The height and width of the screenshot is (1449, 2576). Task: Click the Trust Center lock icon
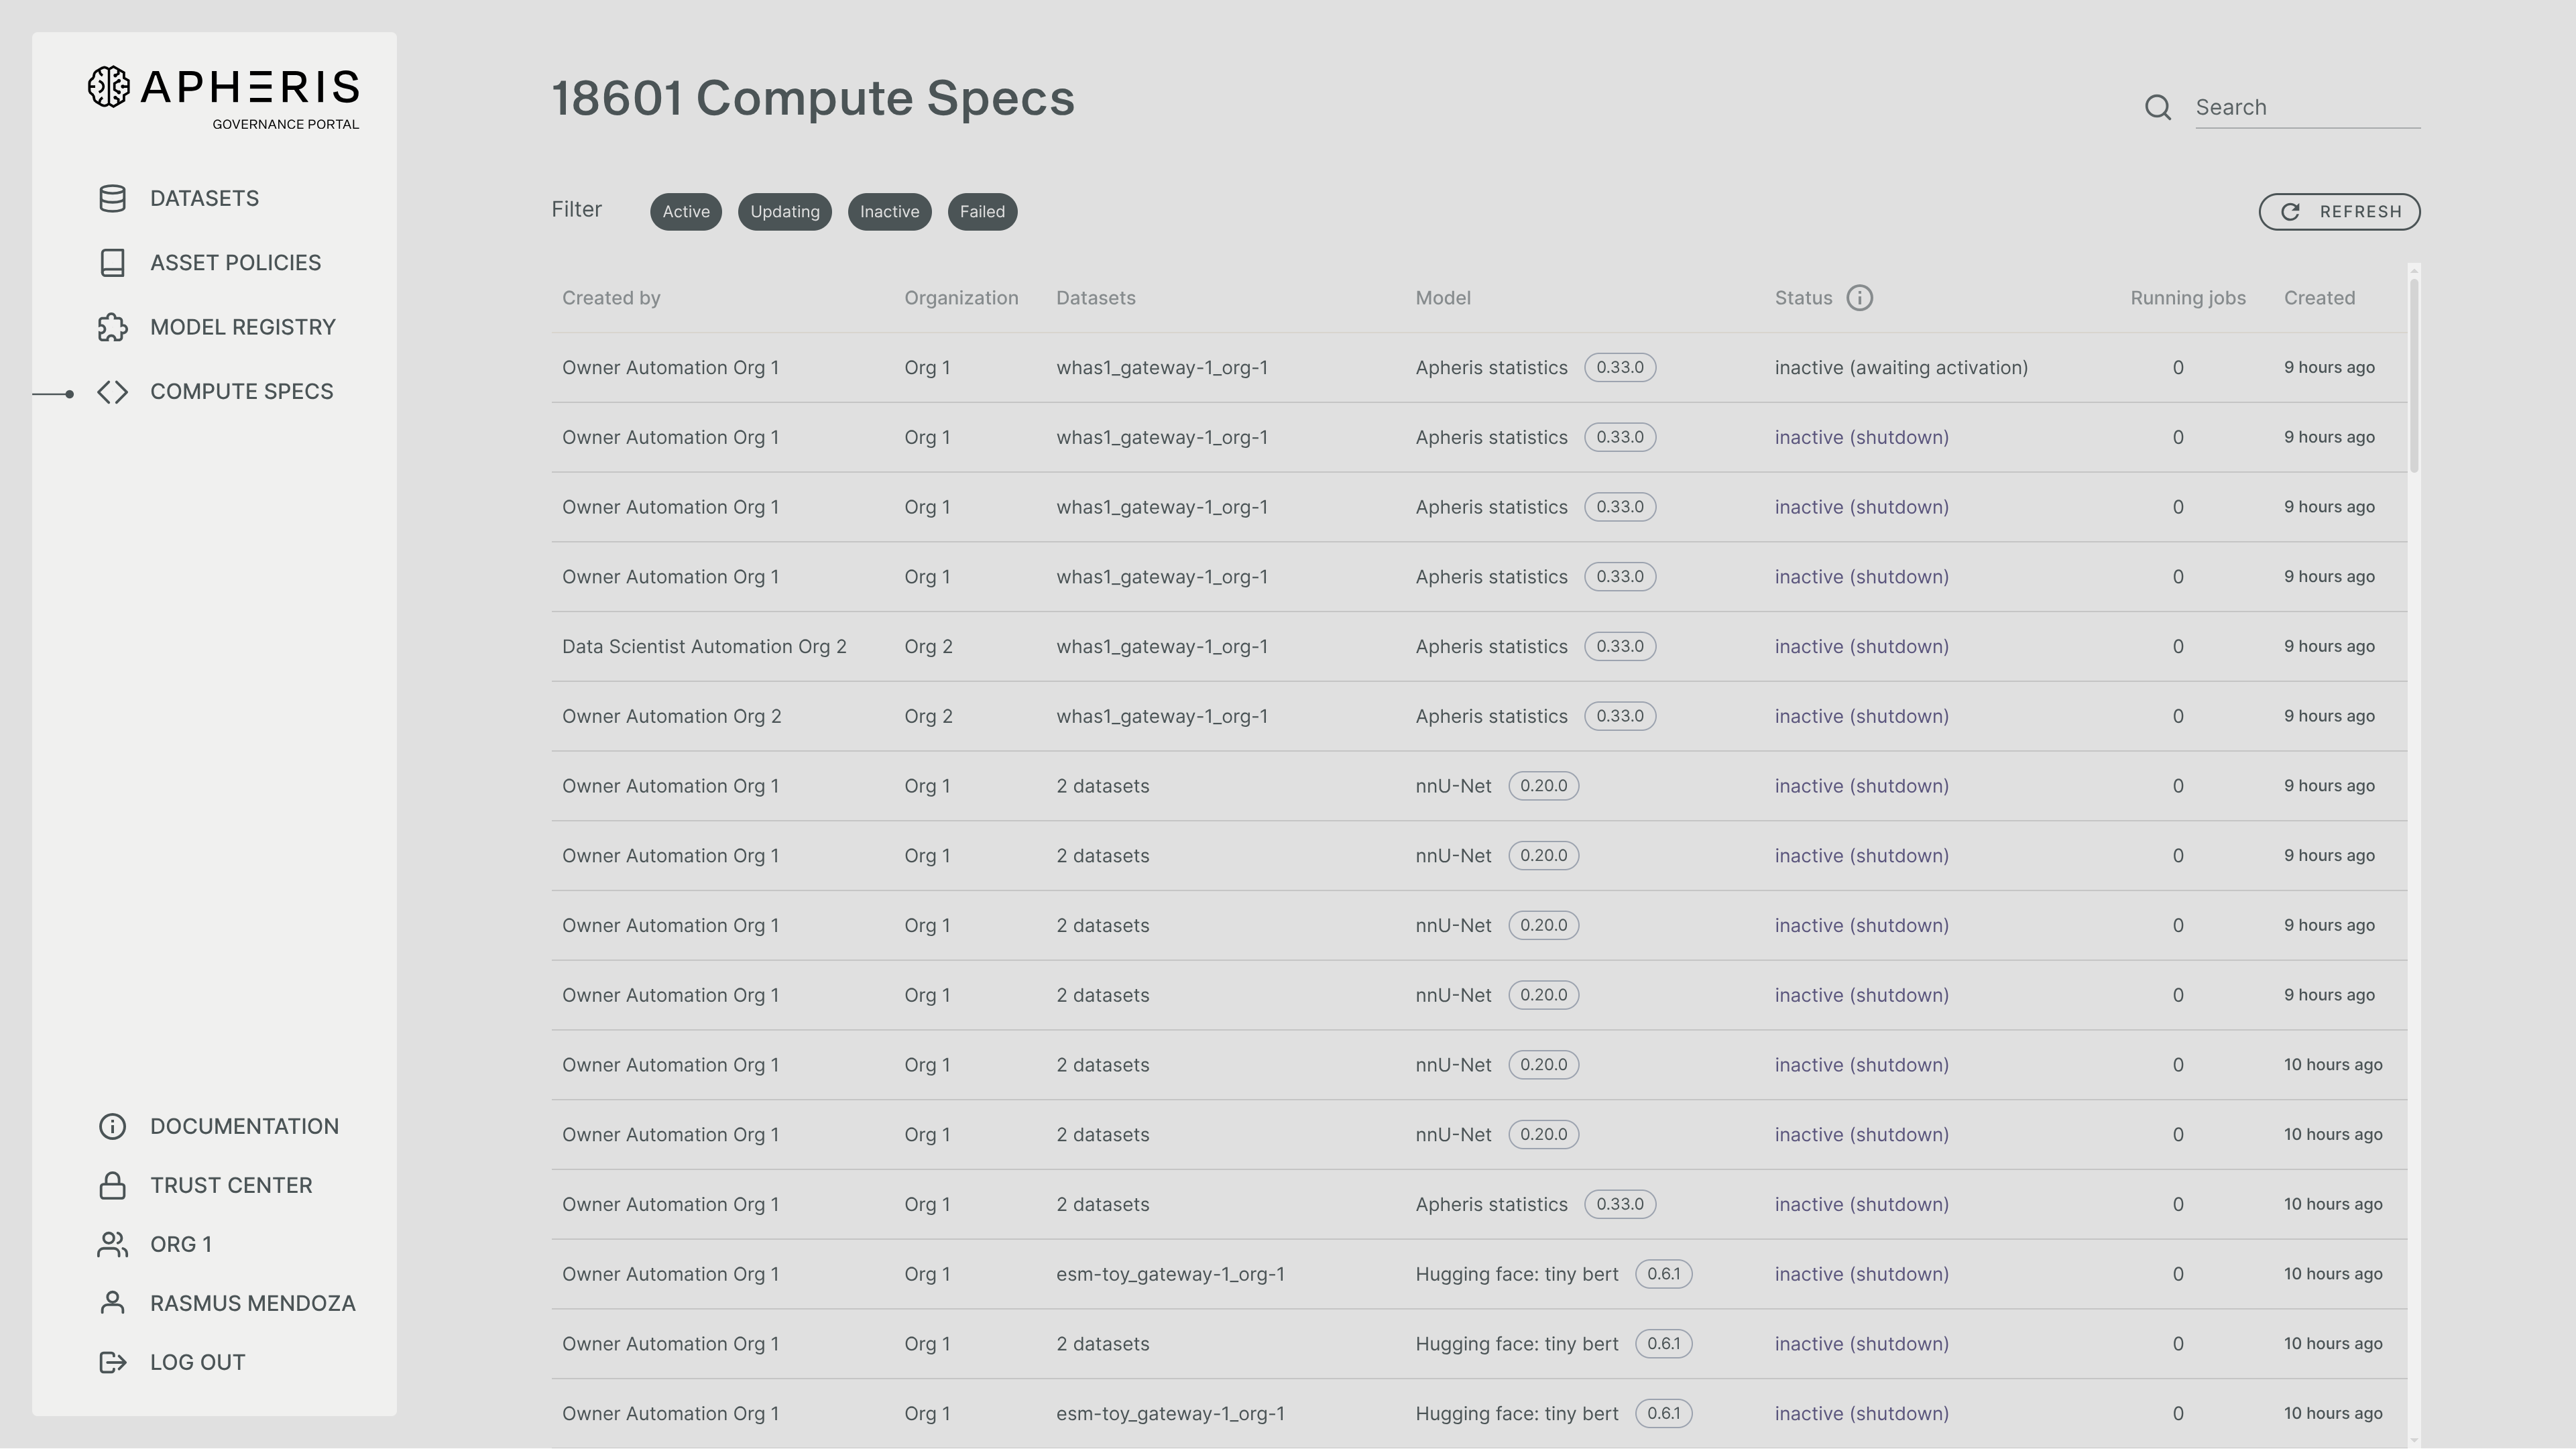click(112, 1185)
